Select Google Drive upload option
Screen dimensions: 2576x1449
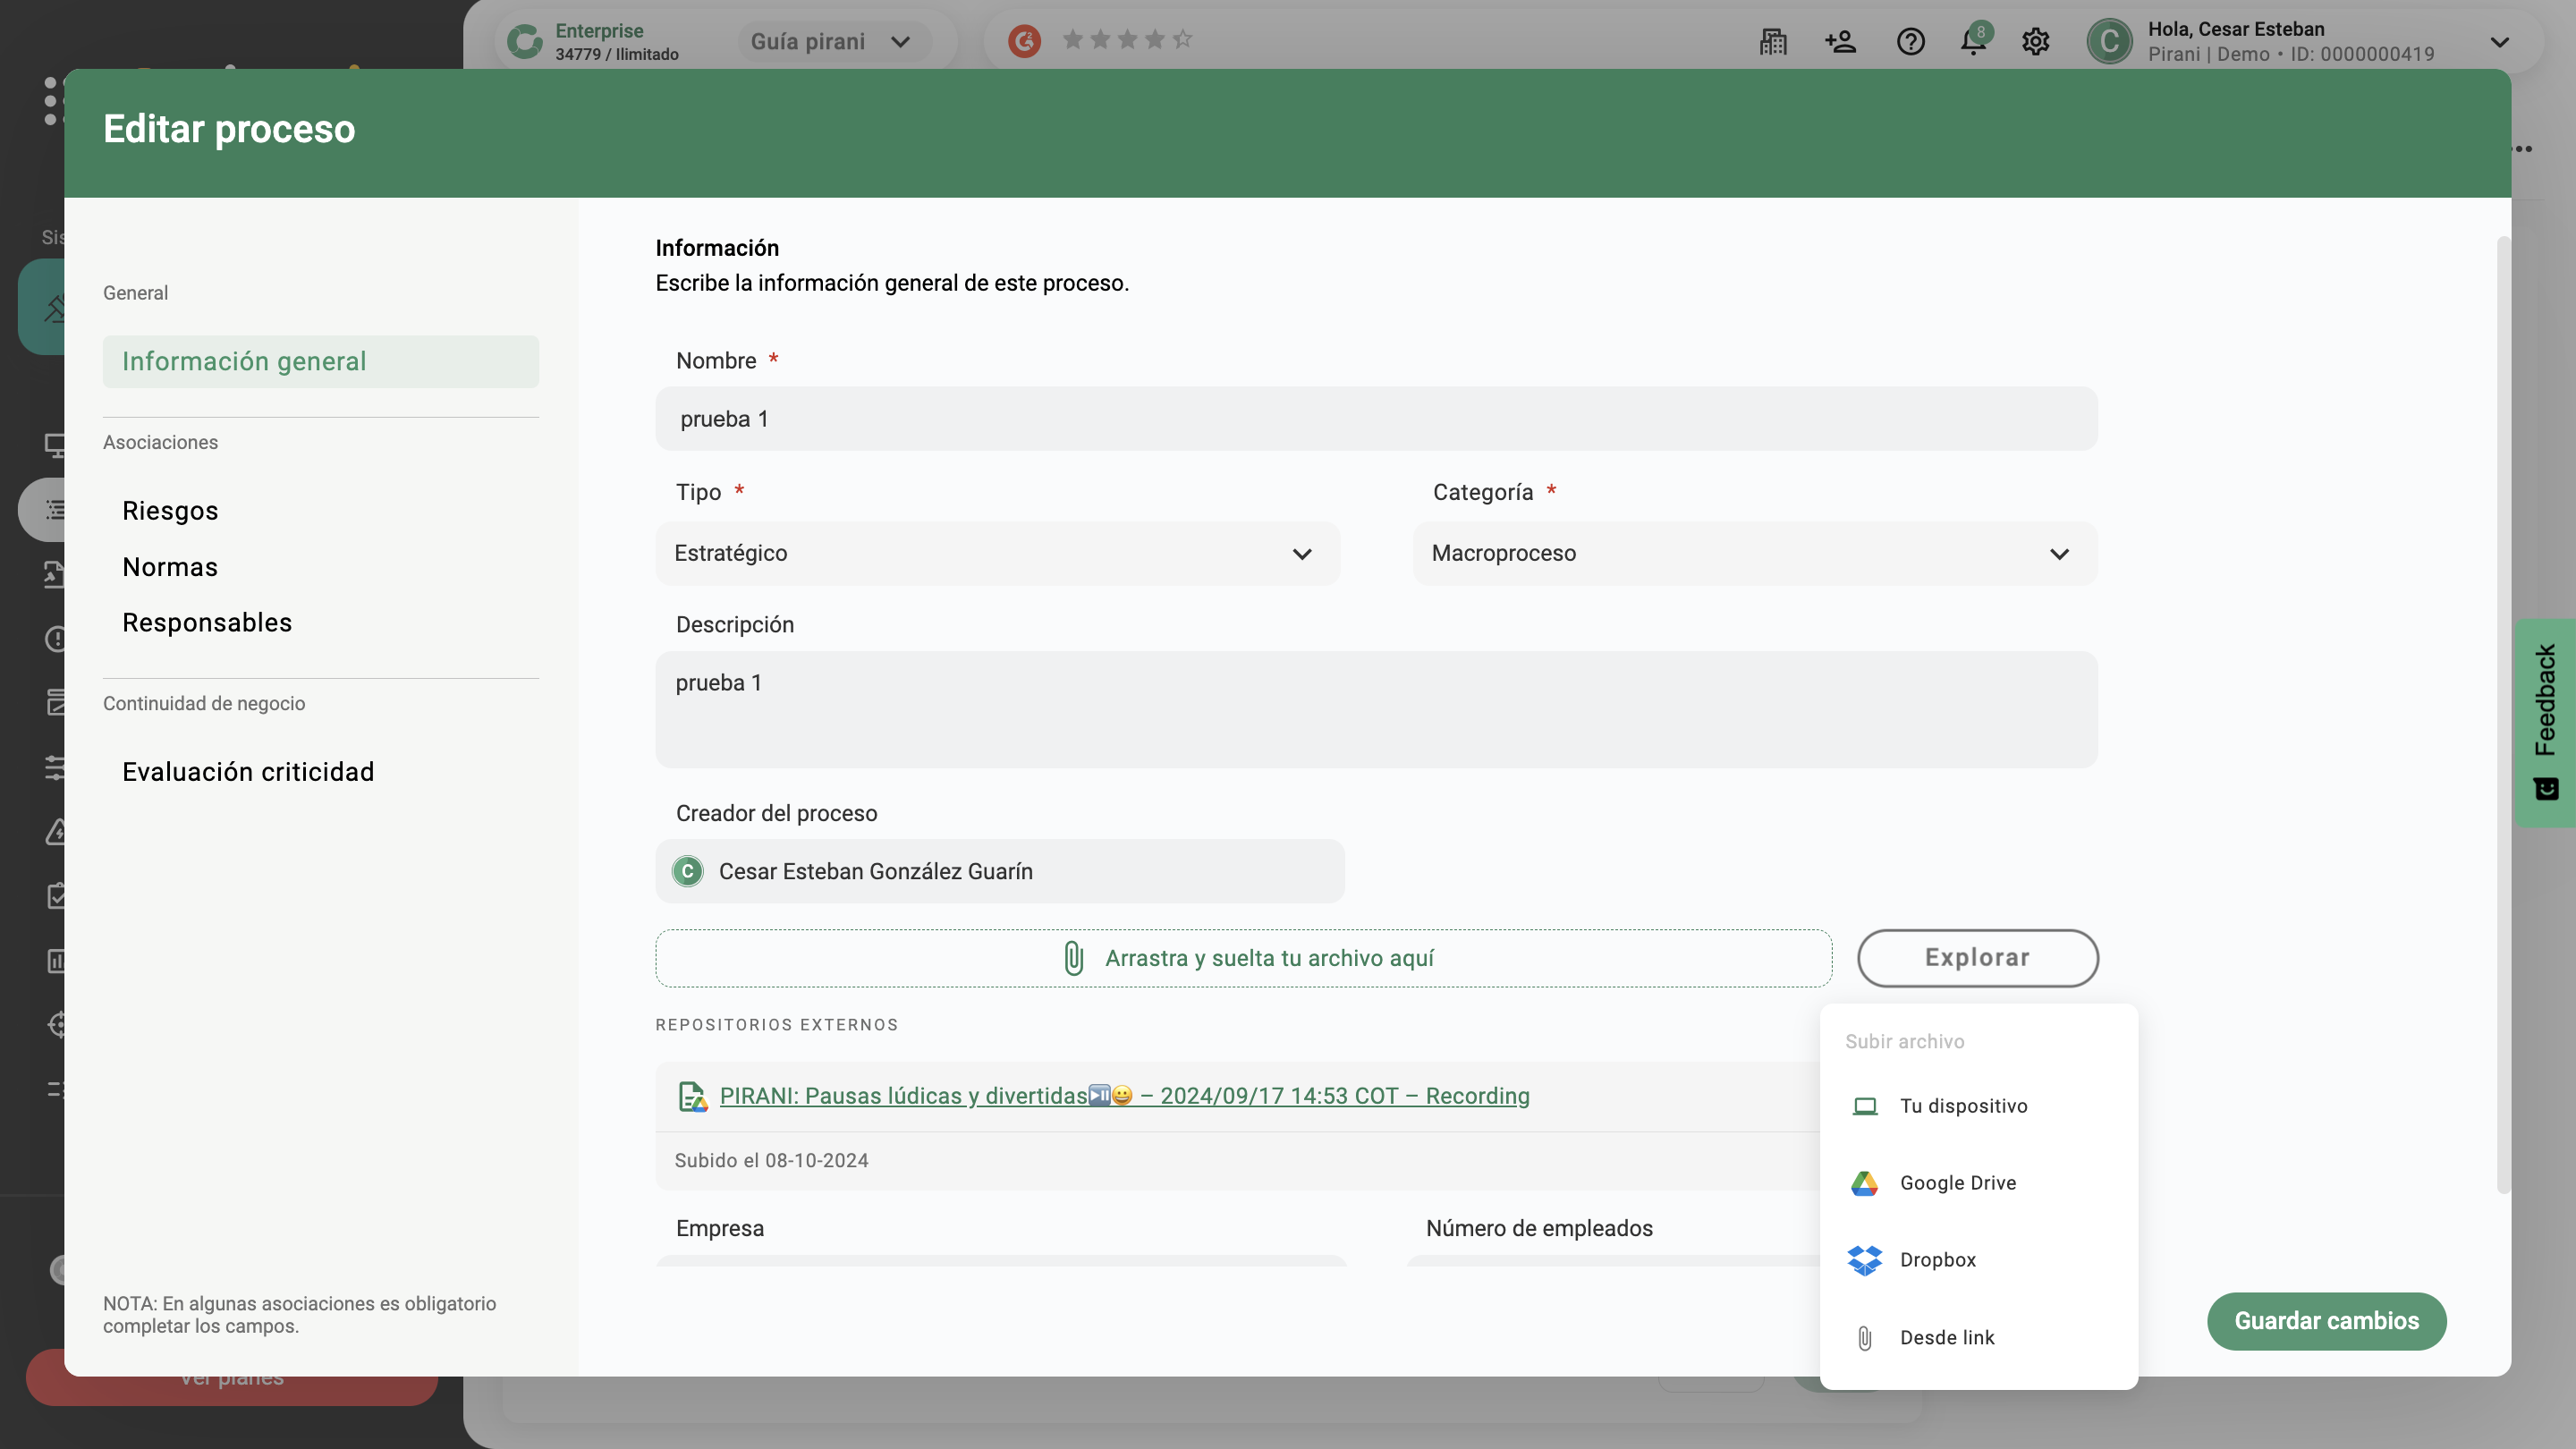pyautogui.click(x=1957, y=1183)
